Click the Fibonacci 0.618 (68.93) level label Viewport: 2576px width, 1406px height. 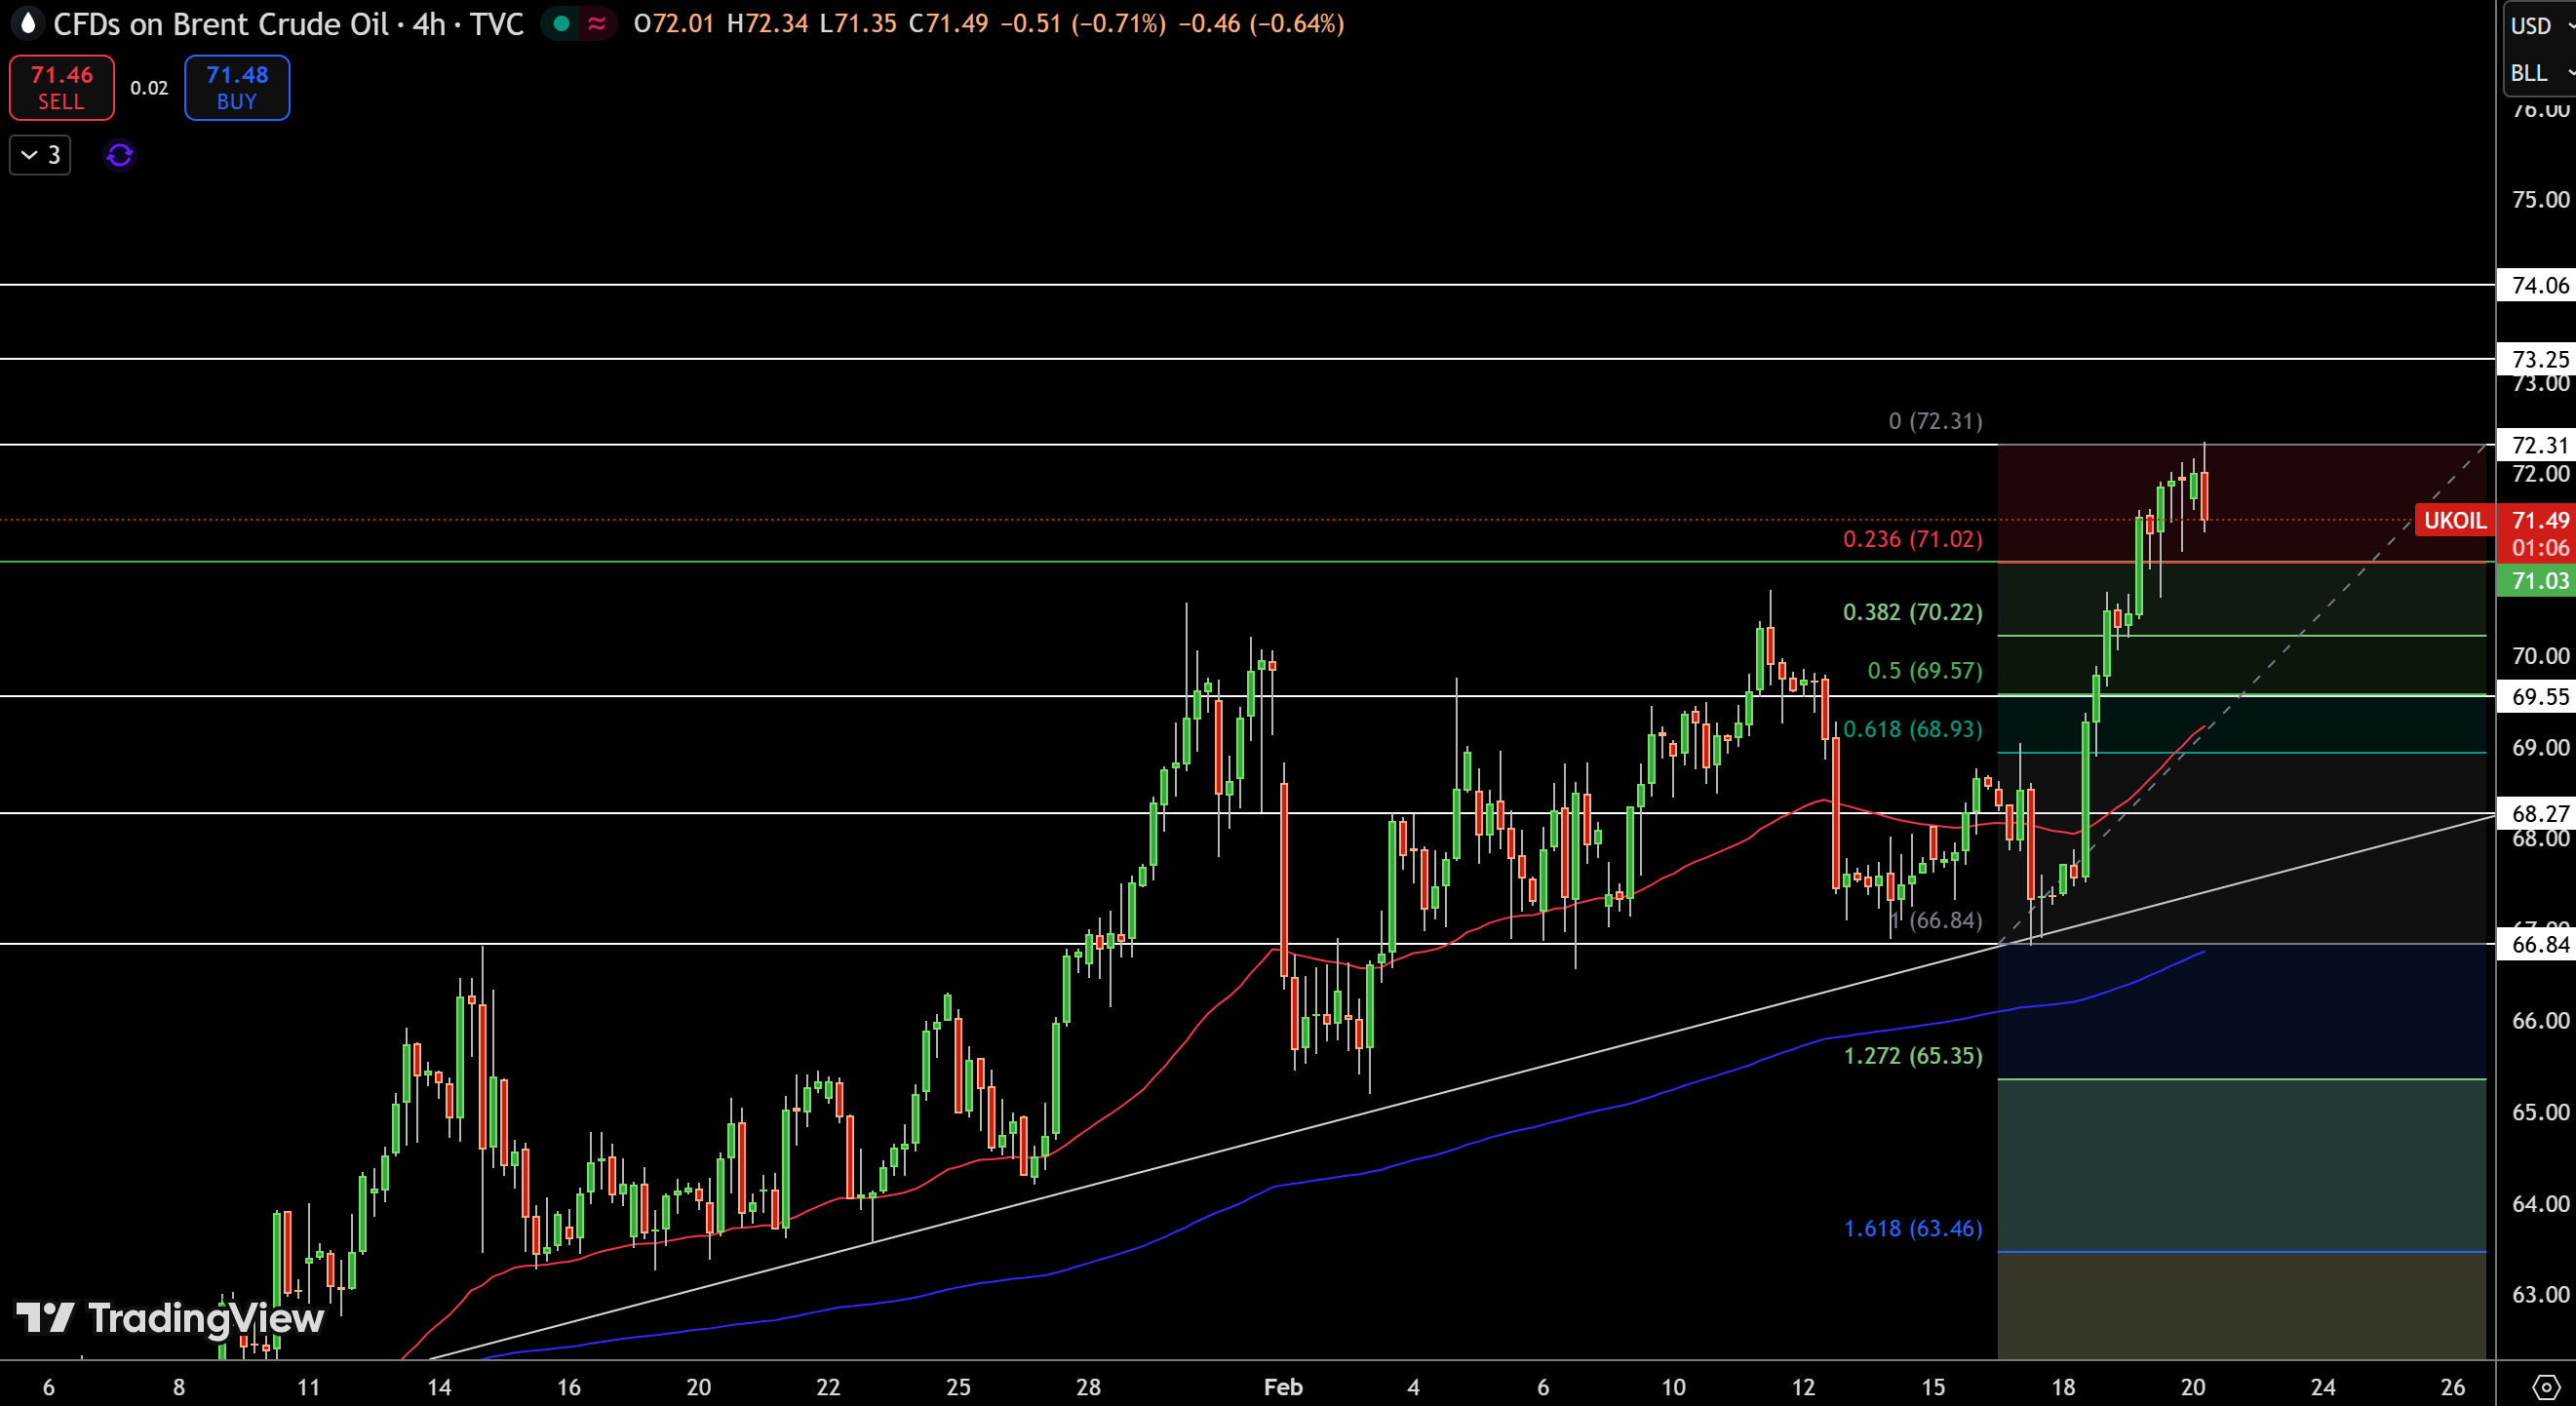(x=1912, y=729)
